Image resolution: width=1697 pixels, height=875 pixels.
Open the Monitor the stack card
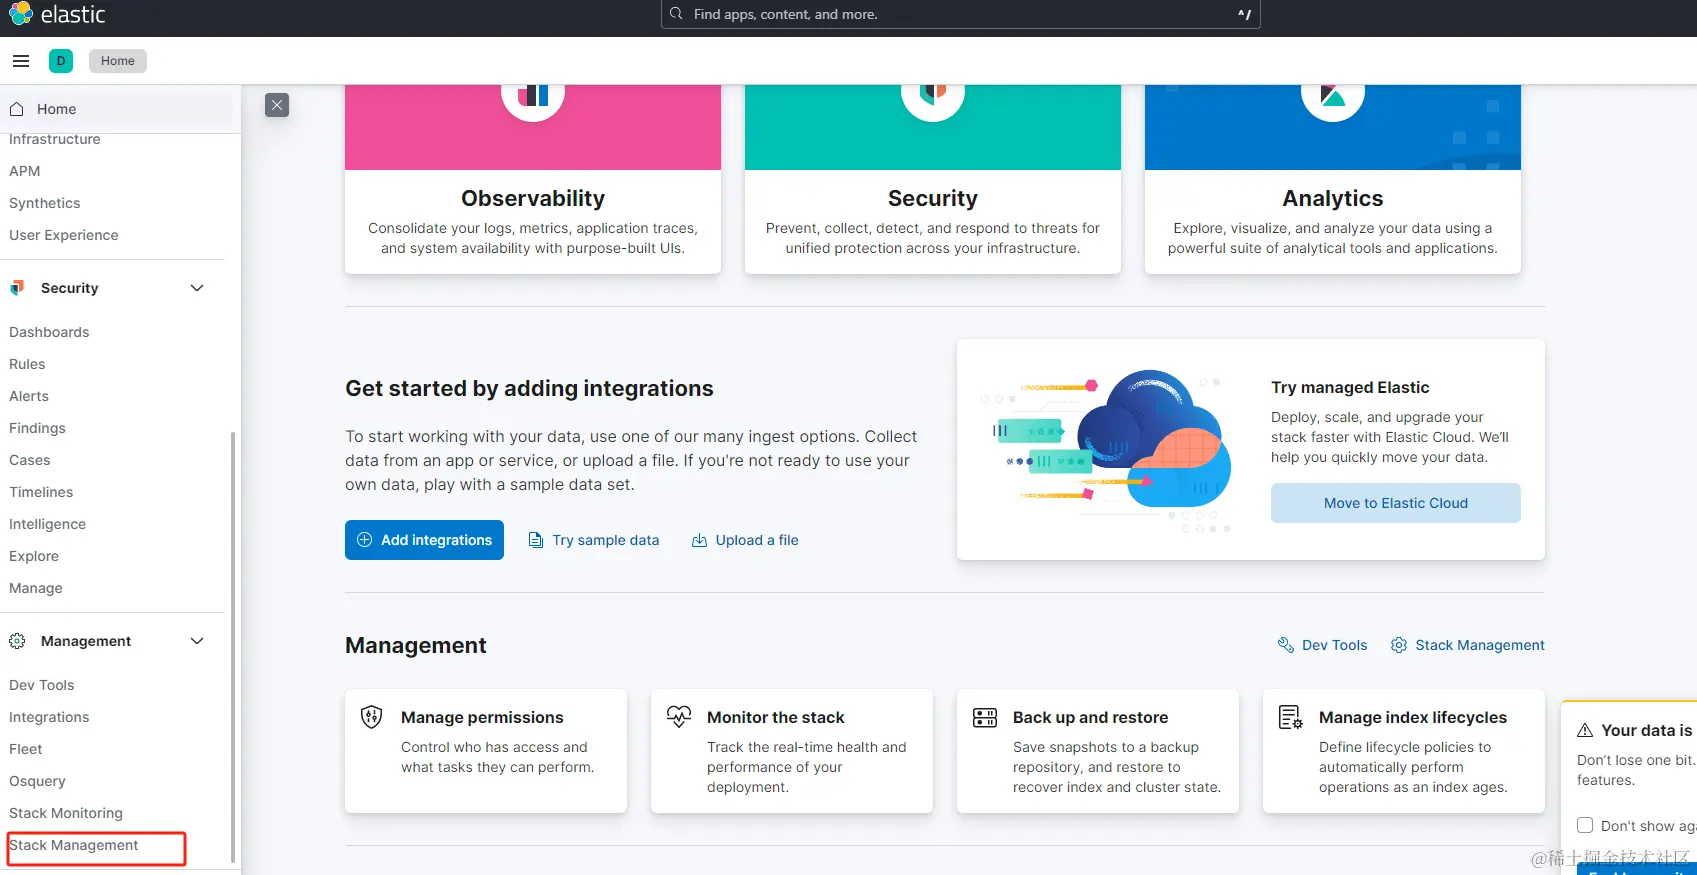[x=792, y=751]
